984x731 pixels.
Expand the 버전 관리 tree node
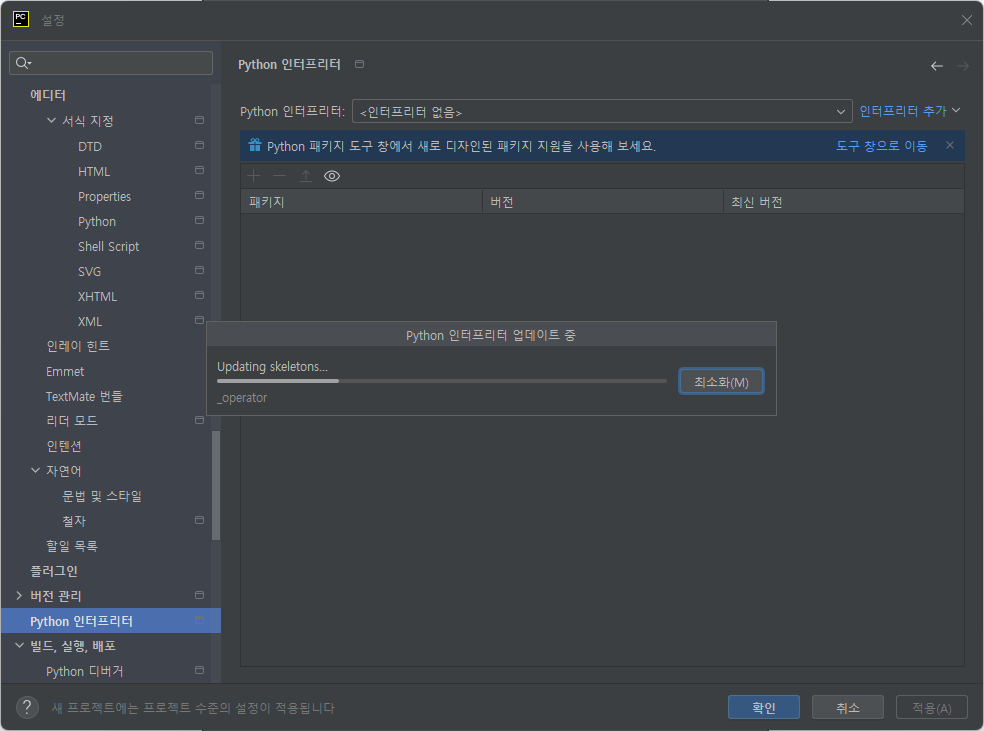click(19, 595)
